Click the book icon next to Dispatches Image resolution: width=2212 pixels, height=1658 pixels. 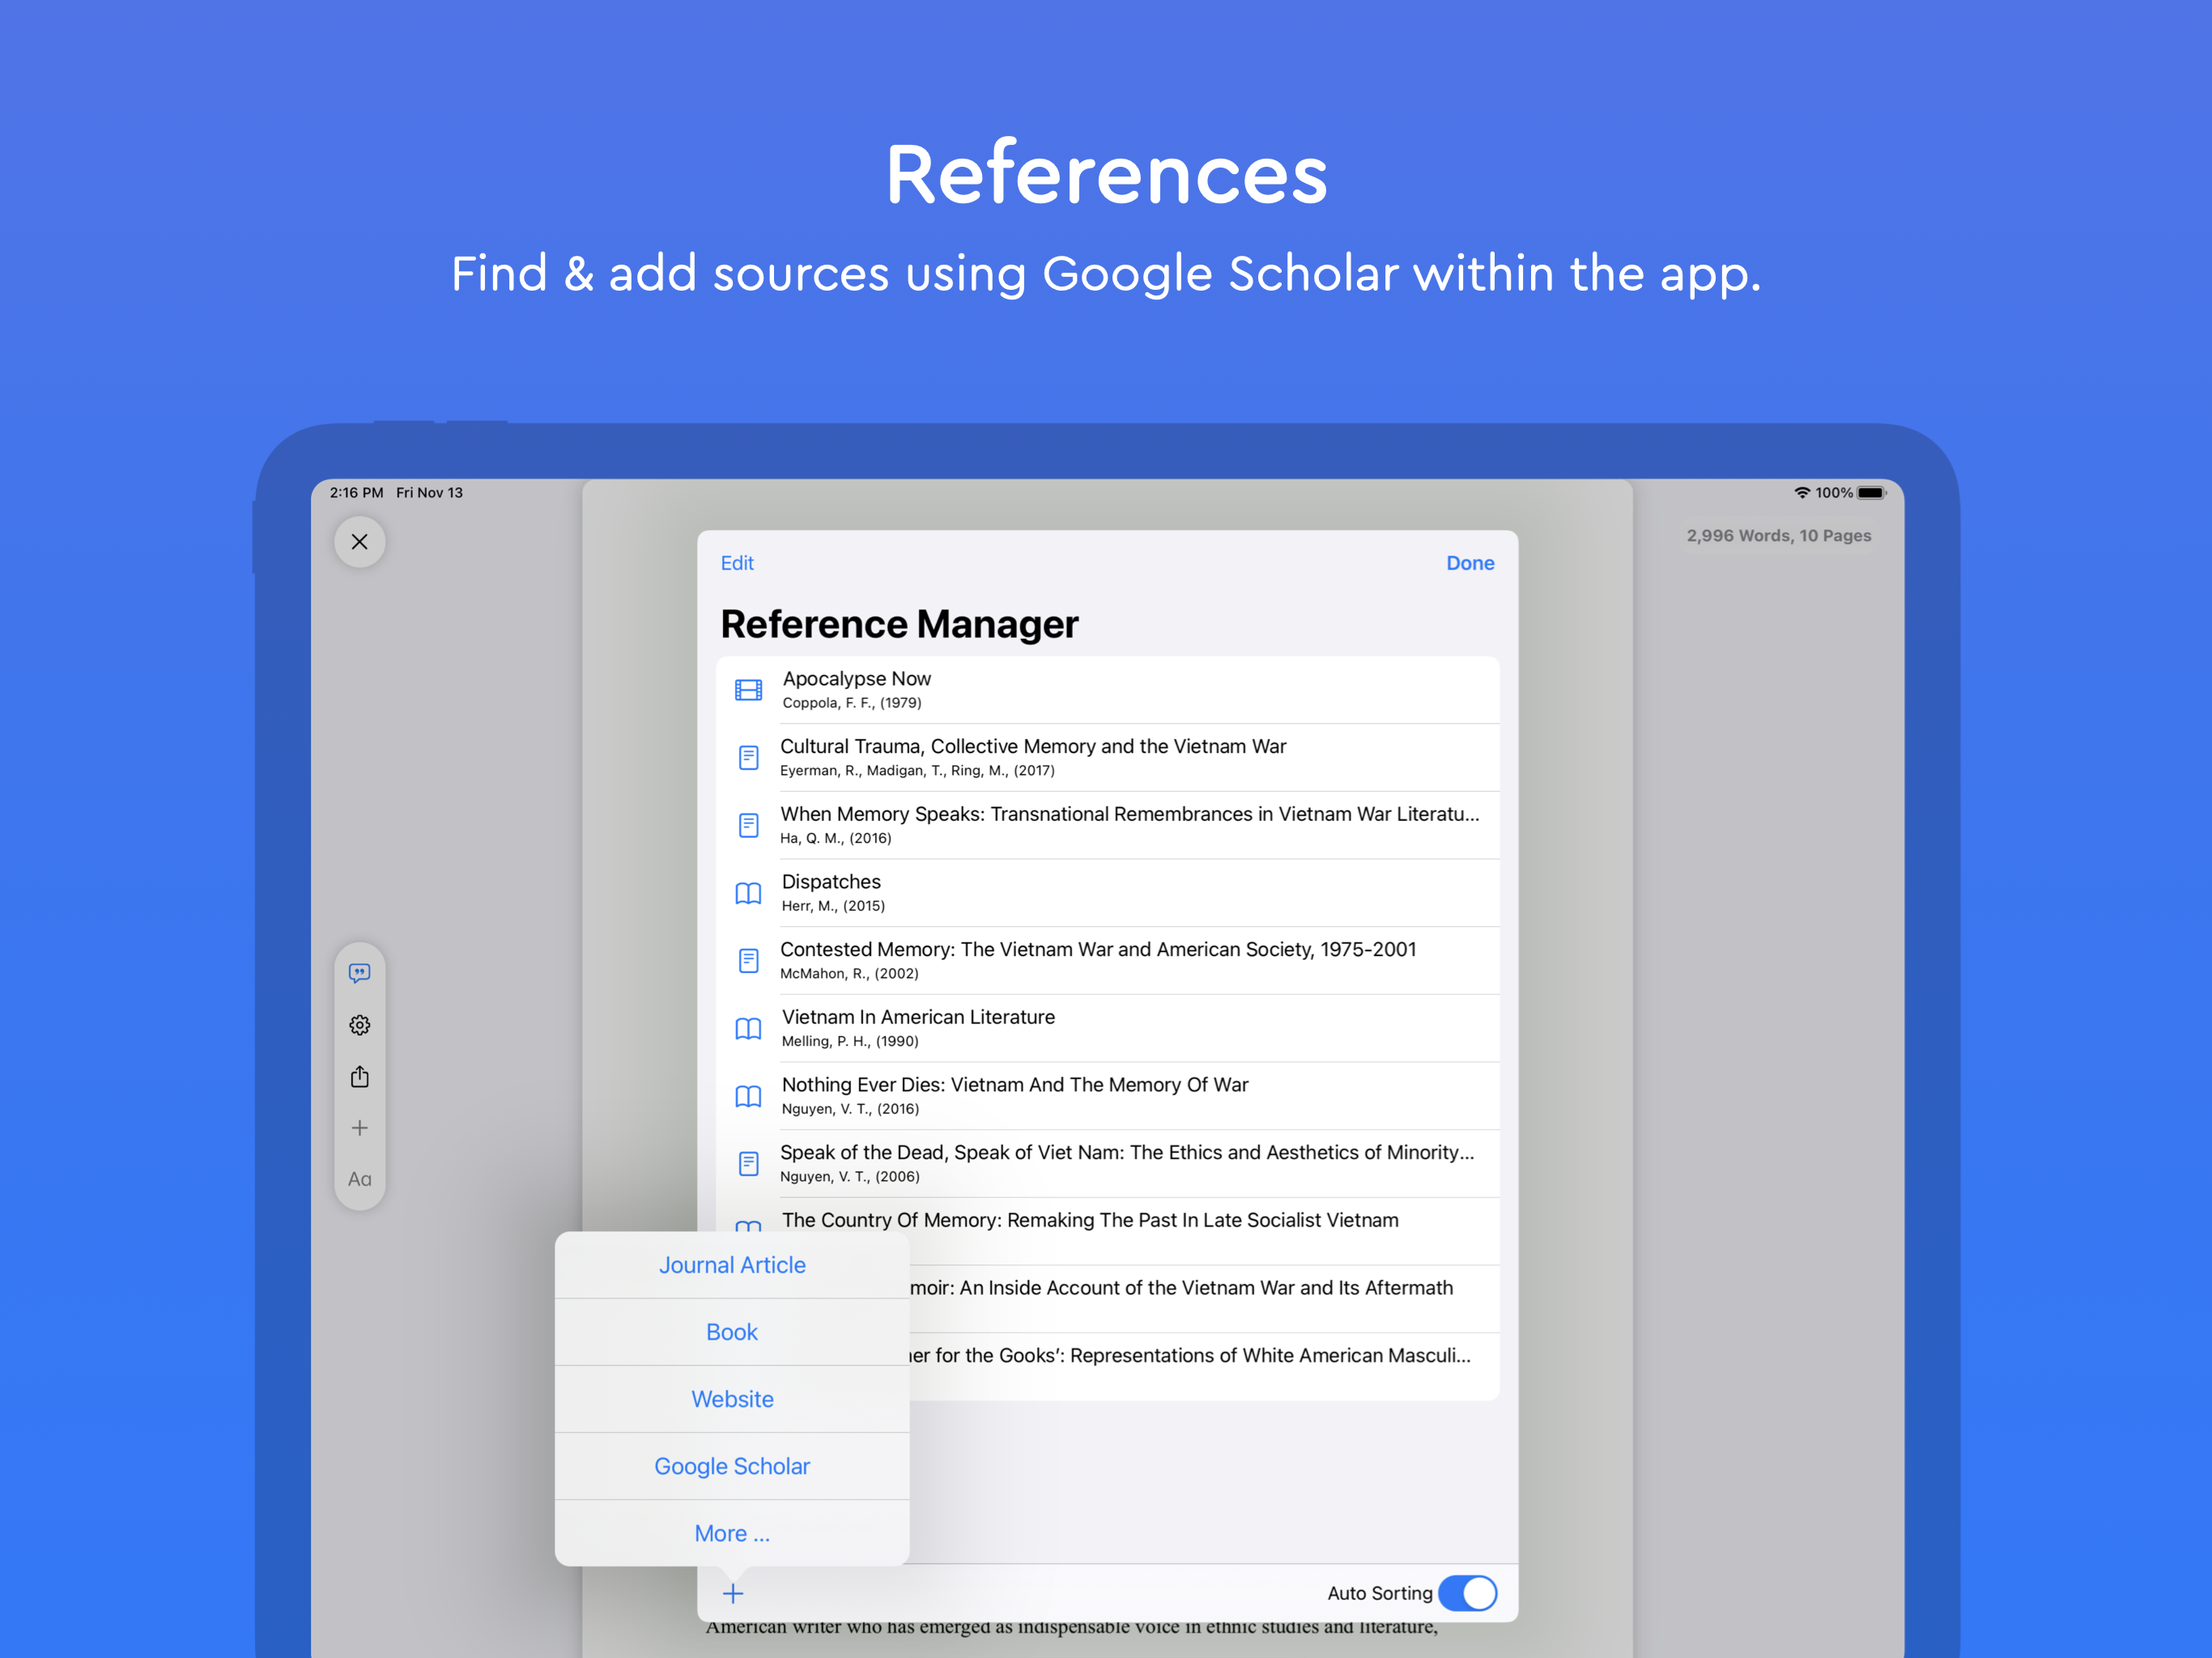coord(748,893)
